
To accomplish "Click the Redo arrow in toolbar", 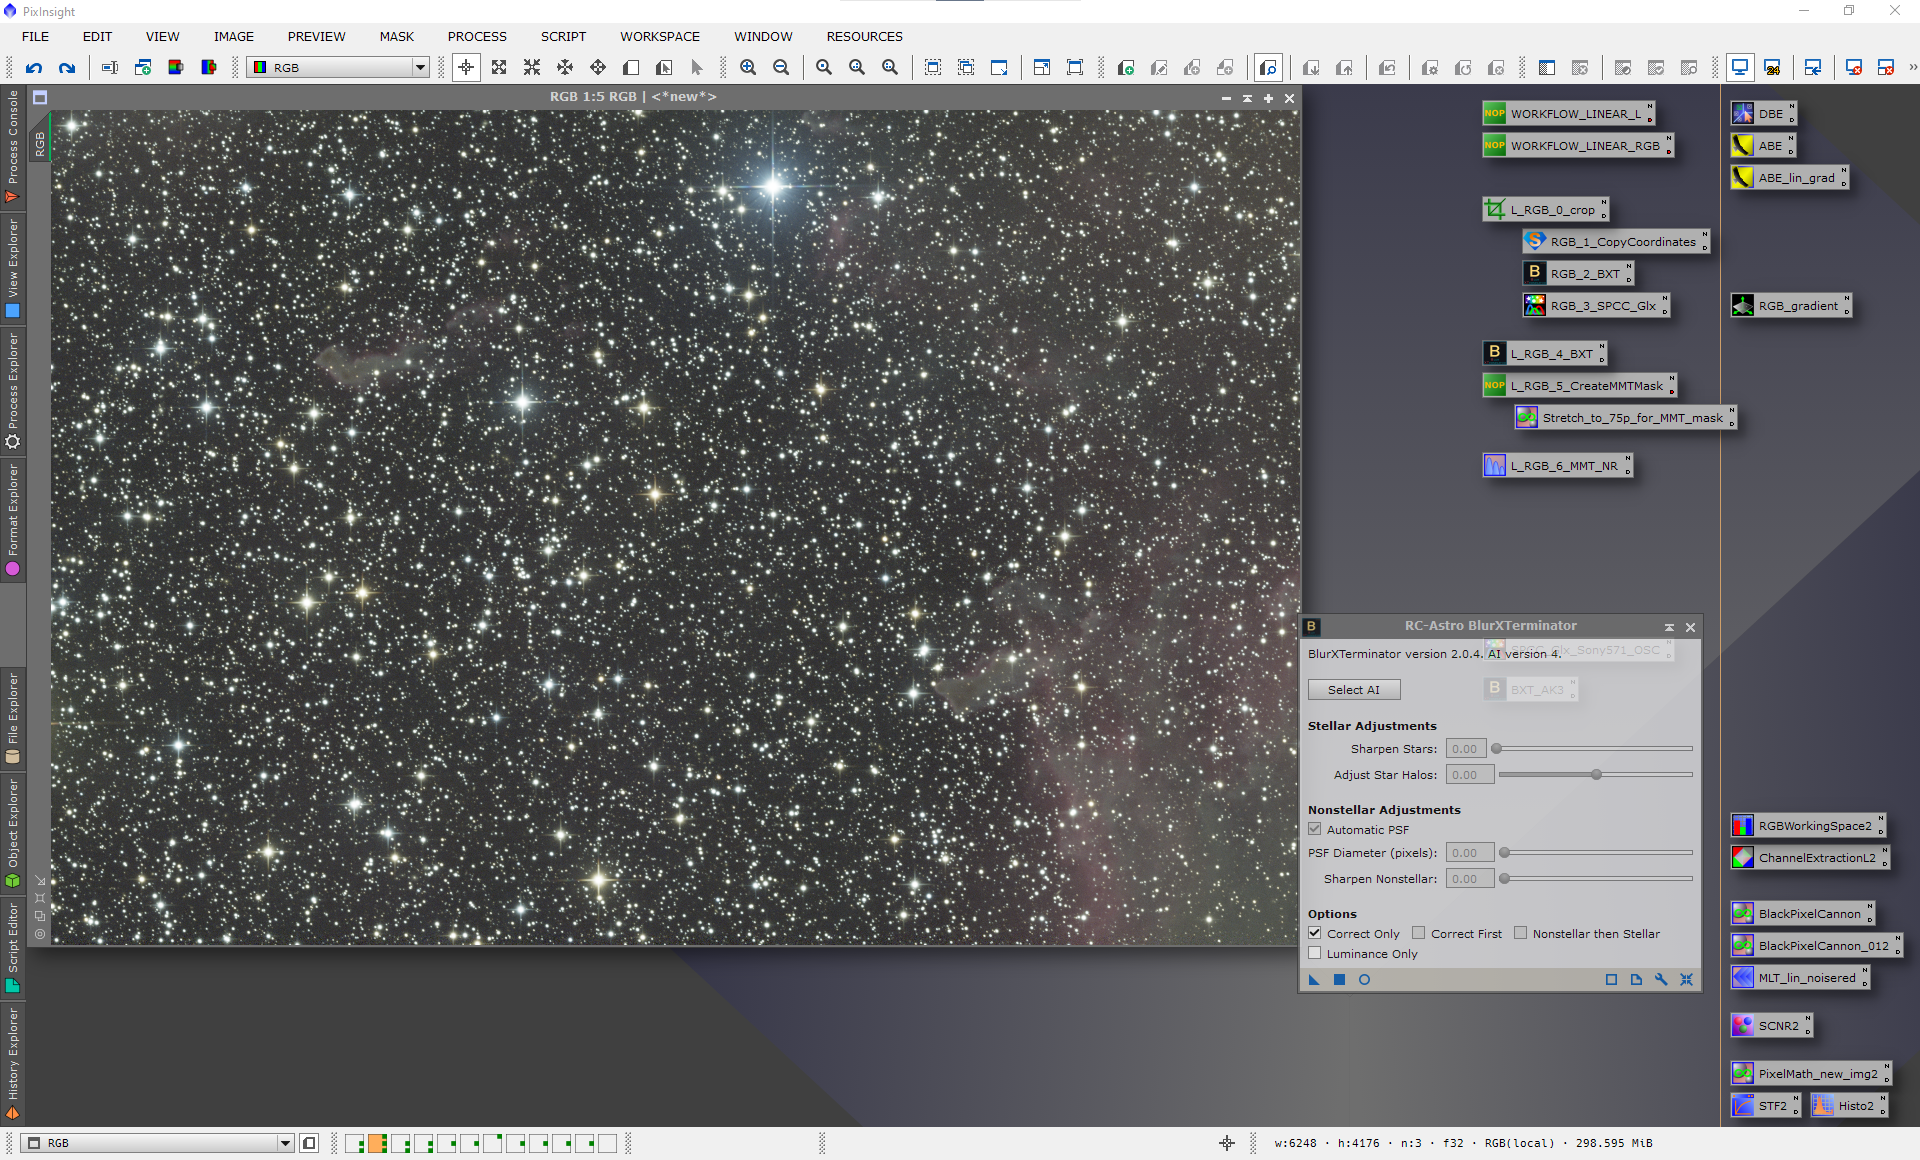I will 67,68.
